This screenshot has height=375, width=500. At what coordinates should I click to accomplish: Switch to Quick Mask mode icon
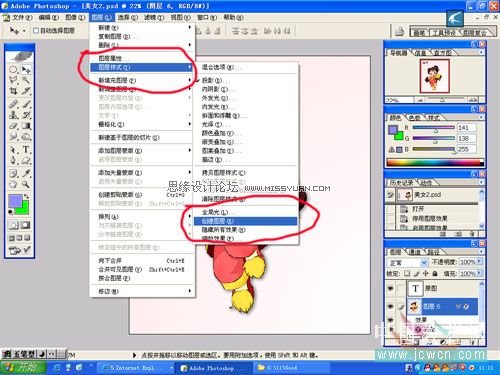point(25,225)
